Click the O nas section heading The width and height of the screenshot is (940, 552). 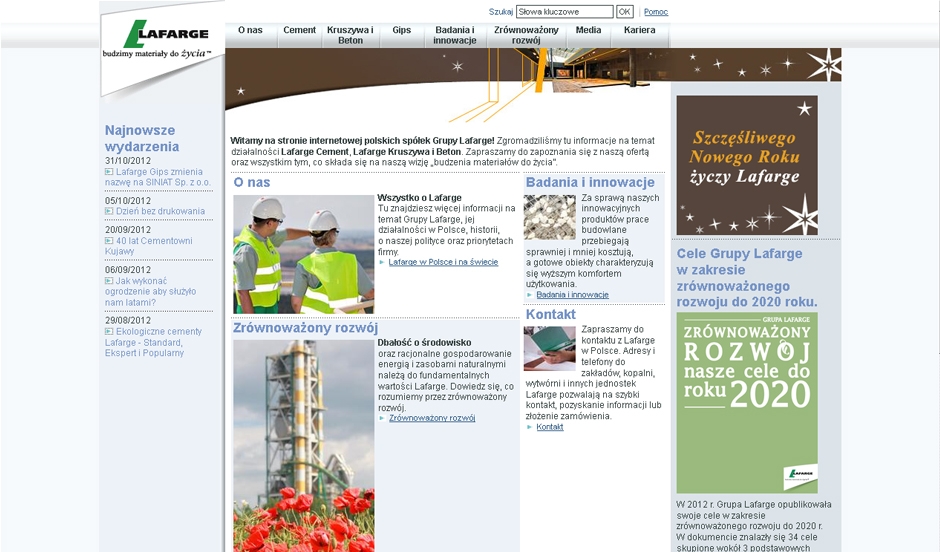click(x=252, y=182)
